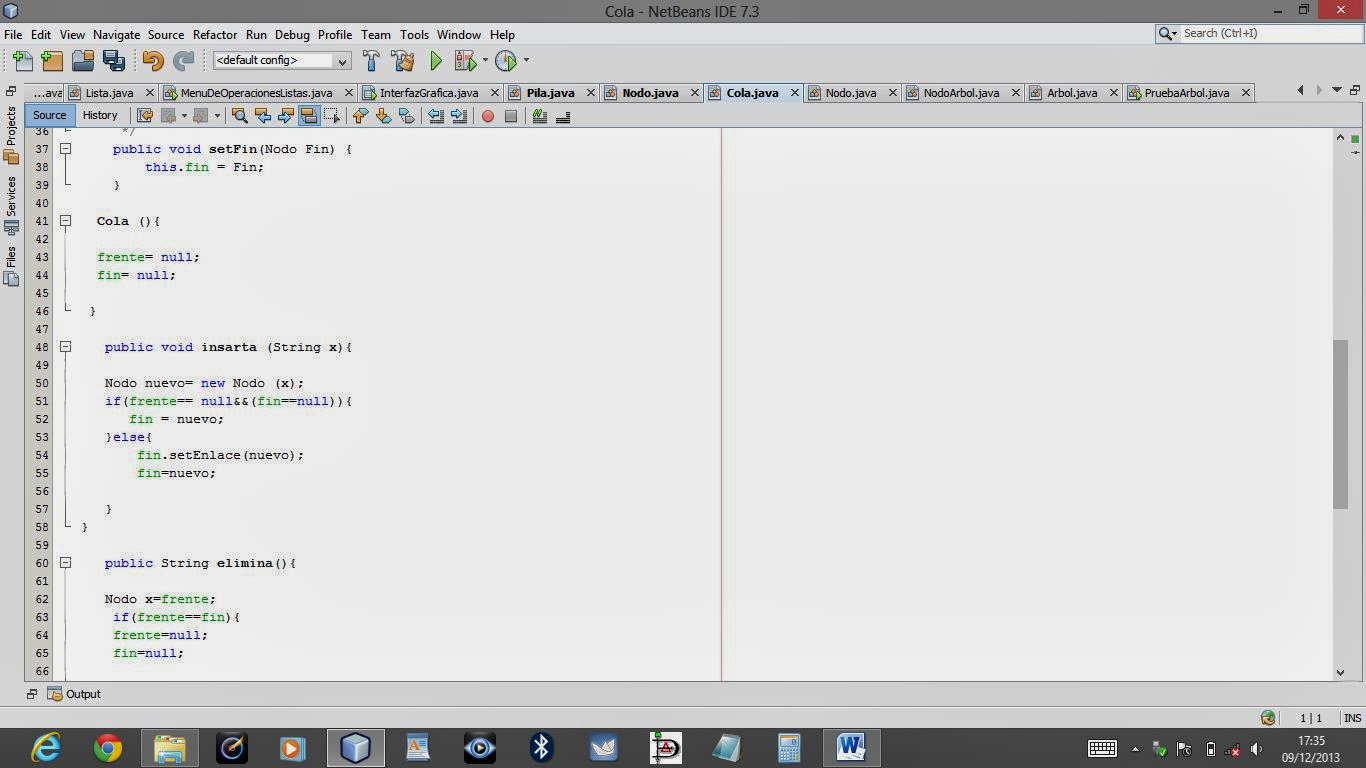This screenshot has width=1366, height=768.
Task: Click the Find Previous Occurrence icon
Action: click(263, 116)
